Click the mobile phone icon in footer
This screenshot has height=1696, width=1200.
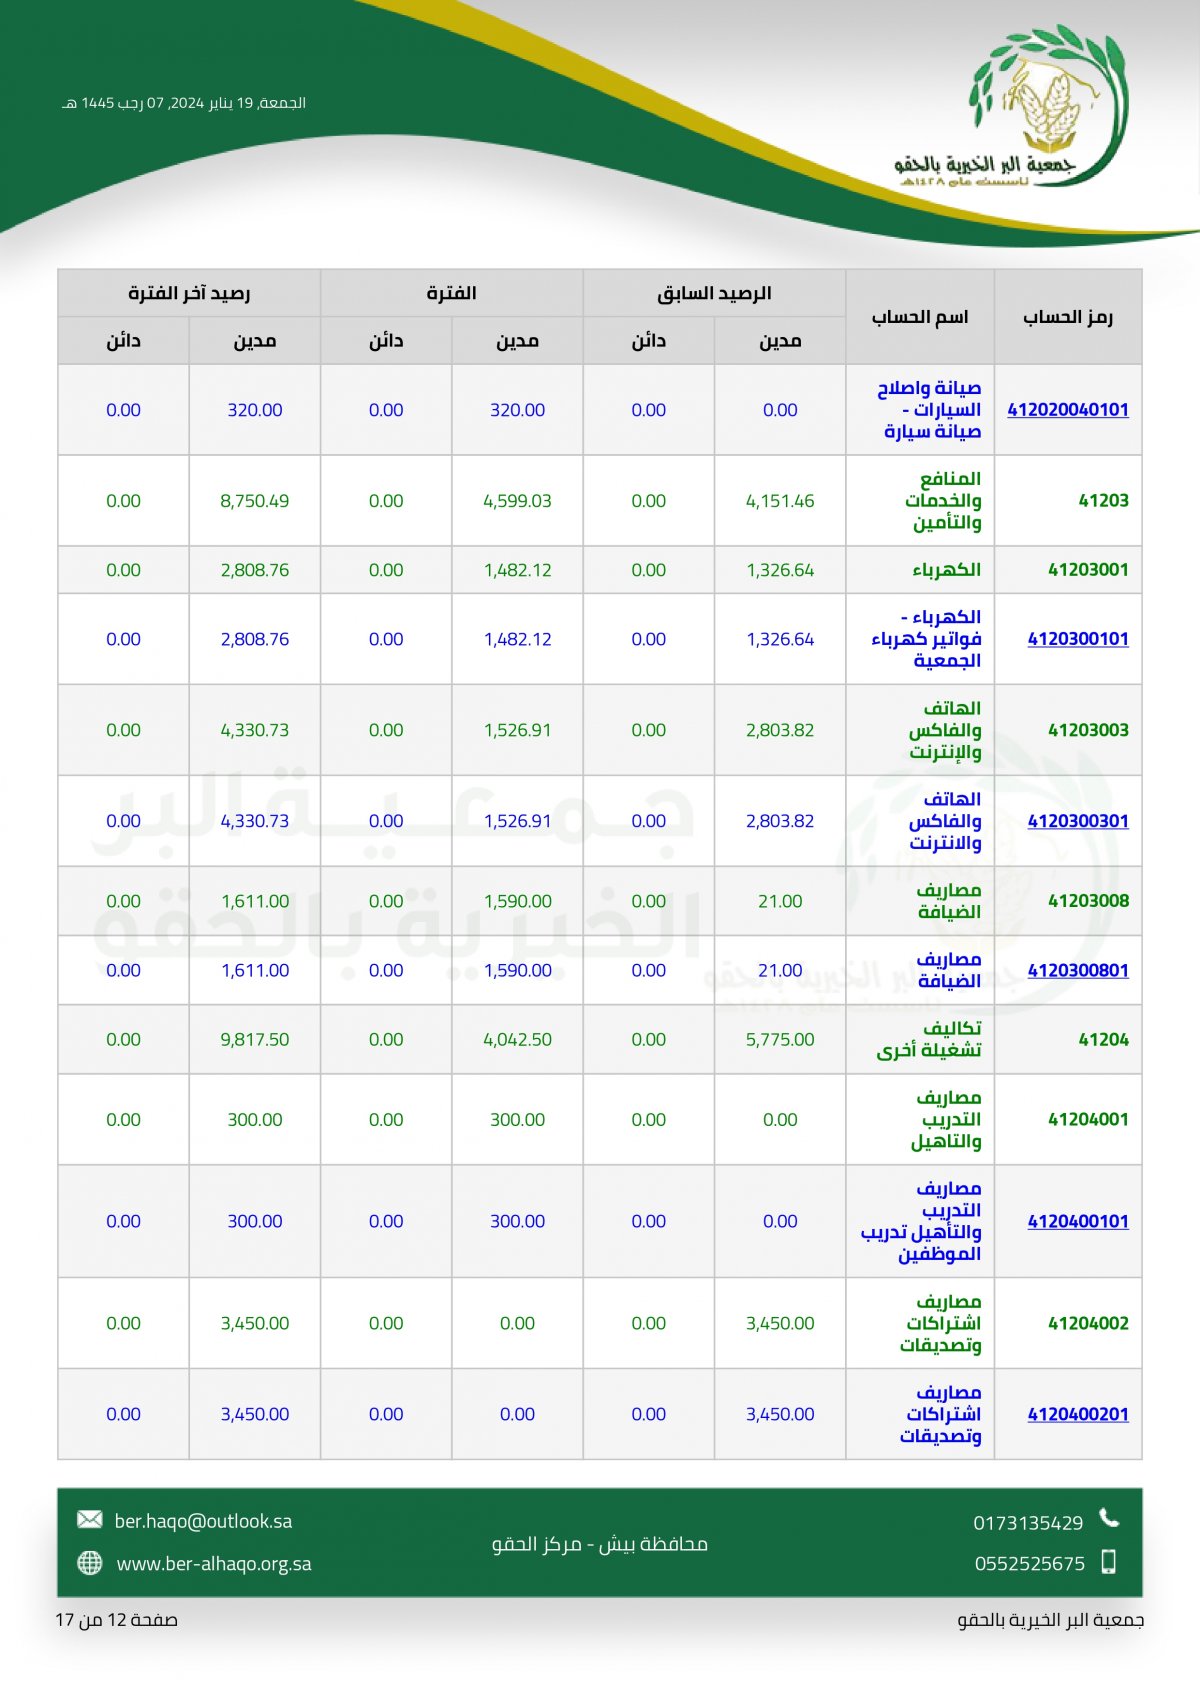(x=1108, y=1562)
